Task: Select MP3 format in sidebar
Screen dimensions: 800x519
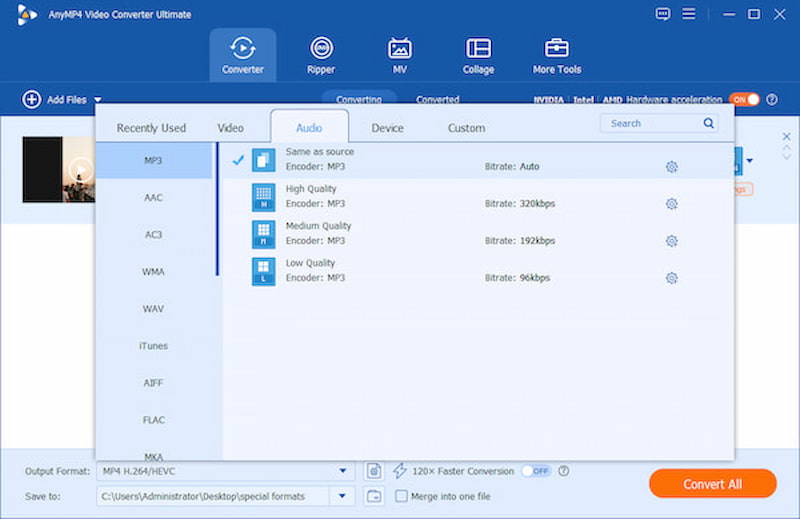Action: pyautogui.click(x=153, y=160)
